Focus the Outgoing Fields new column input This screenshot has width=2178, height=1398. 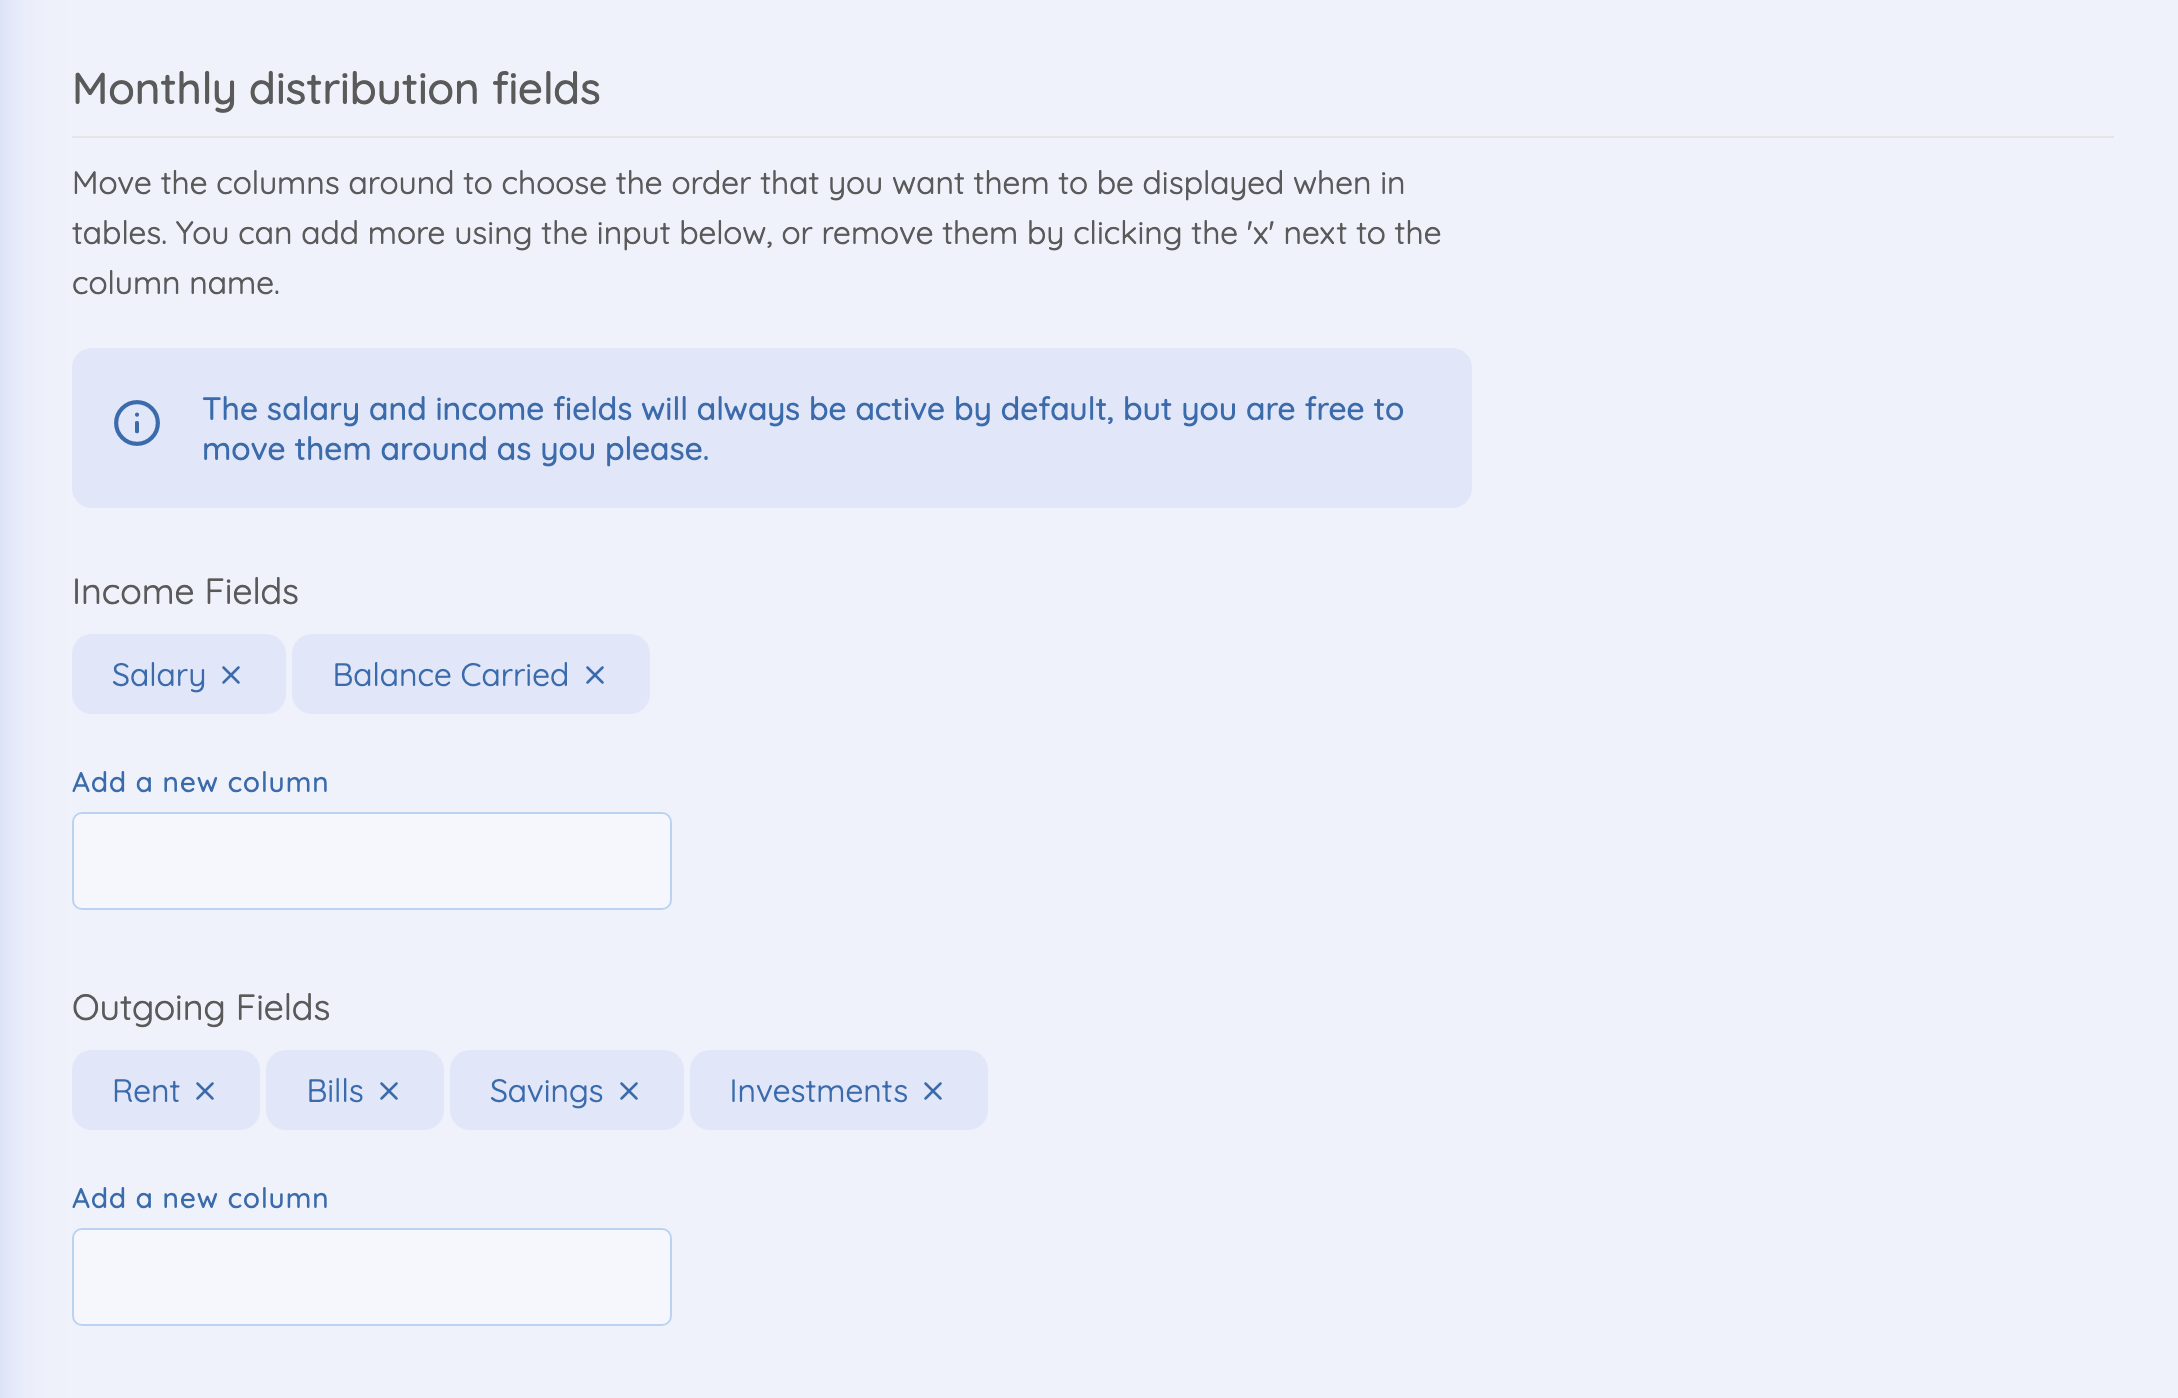372,1277
